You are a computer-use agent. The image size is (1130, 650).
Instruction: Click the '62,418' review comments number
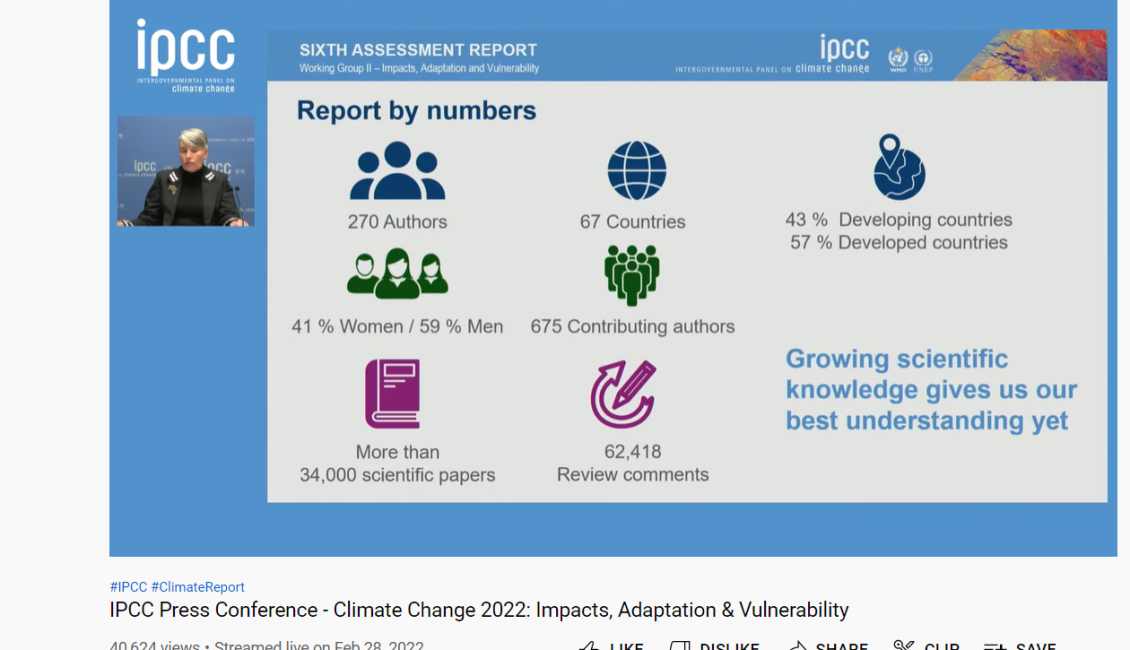point(633,452)
